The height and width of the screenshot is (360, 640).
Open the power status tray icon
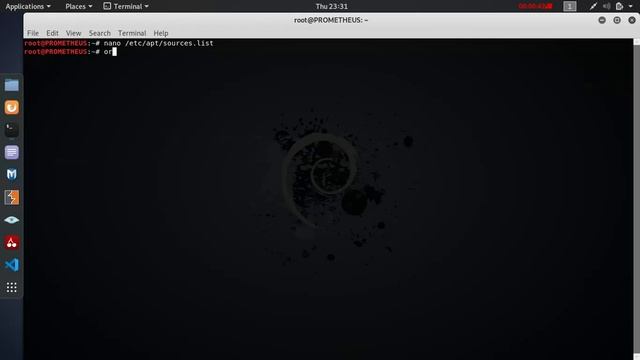pos(619,6)
